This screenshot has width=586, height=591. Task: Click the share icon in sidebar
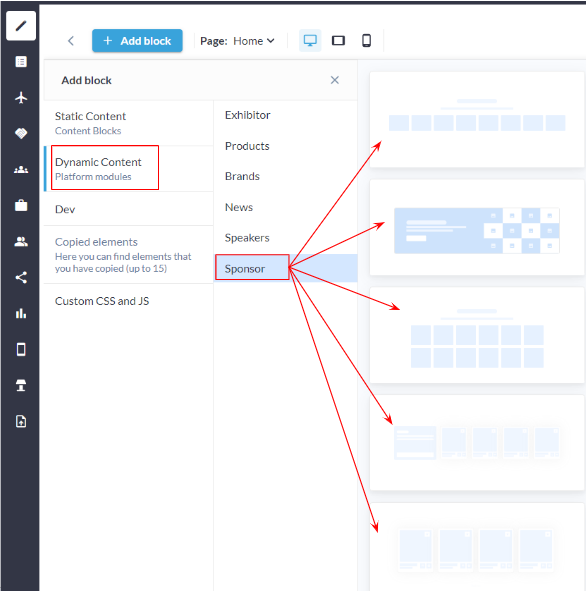[x=21, y=277]
